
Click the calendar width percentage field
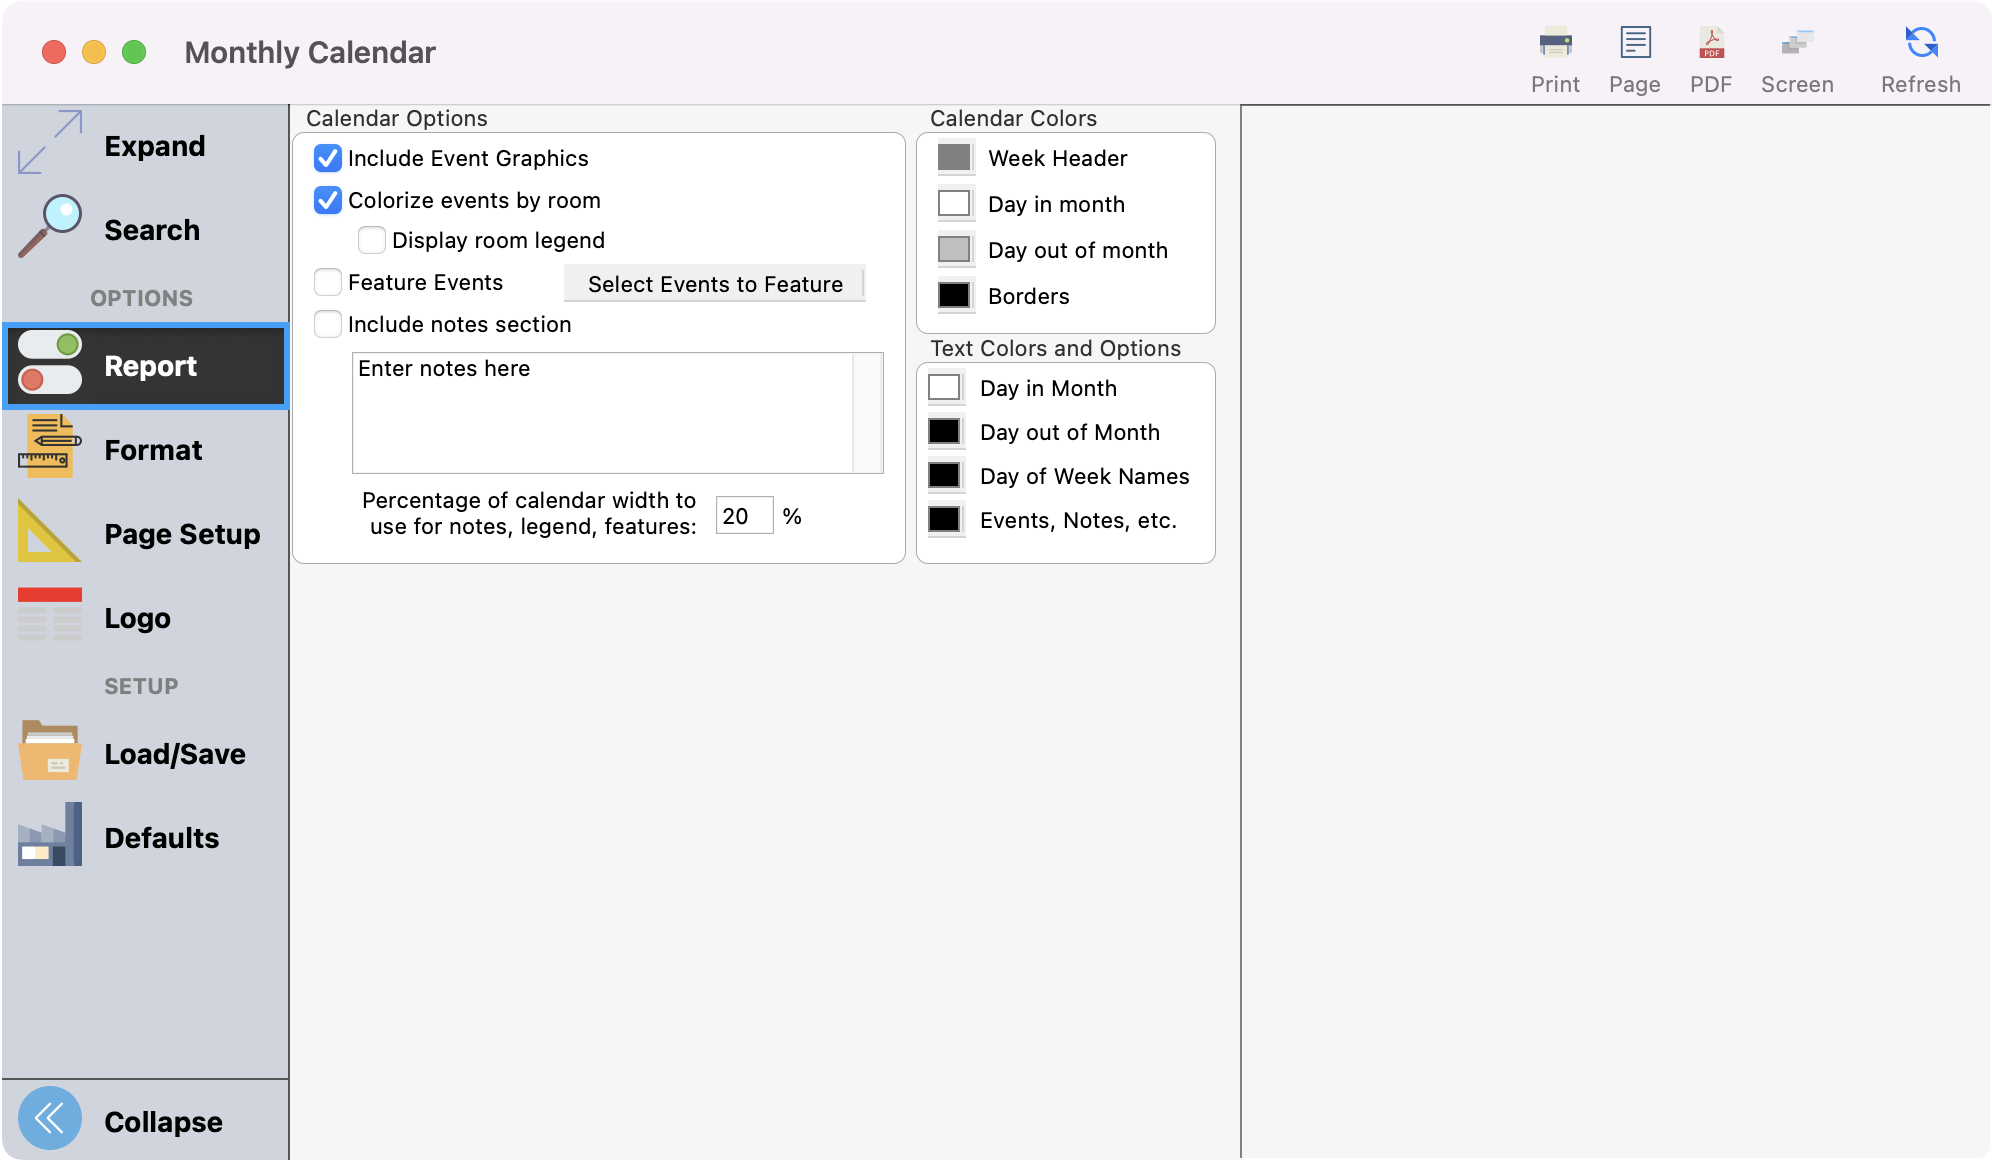[744, 516]
